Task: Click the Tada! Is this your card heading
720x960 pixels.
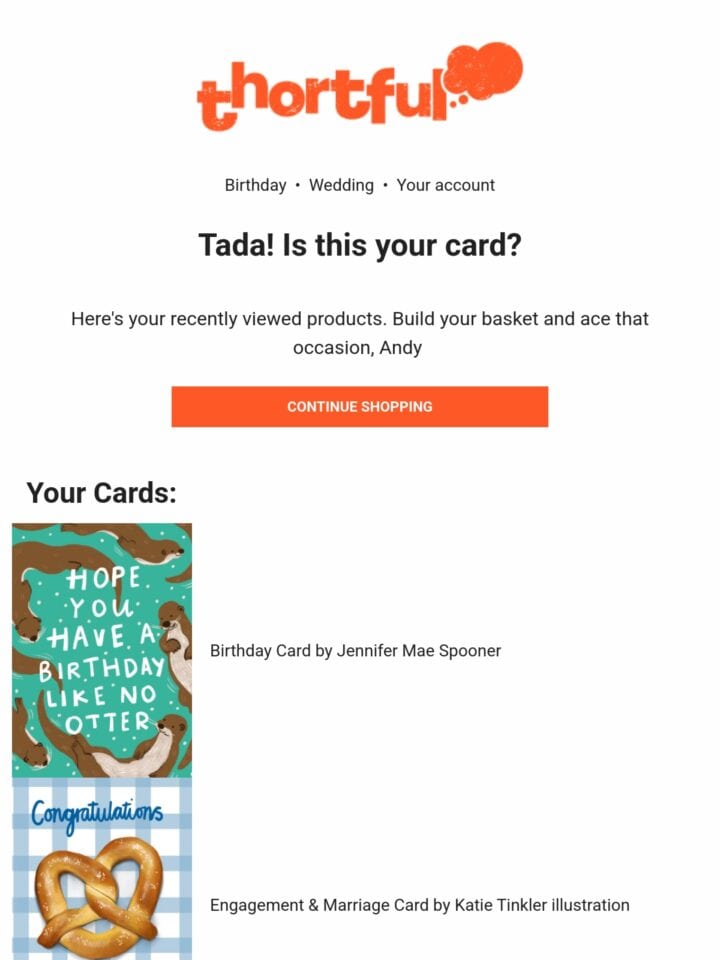Action: (x=360, y=246)
